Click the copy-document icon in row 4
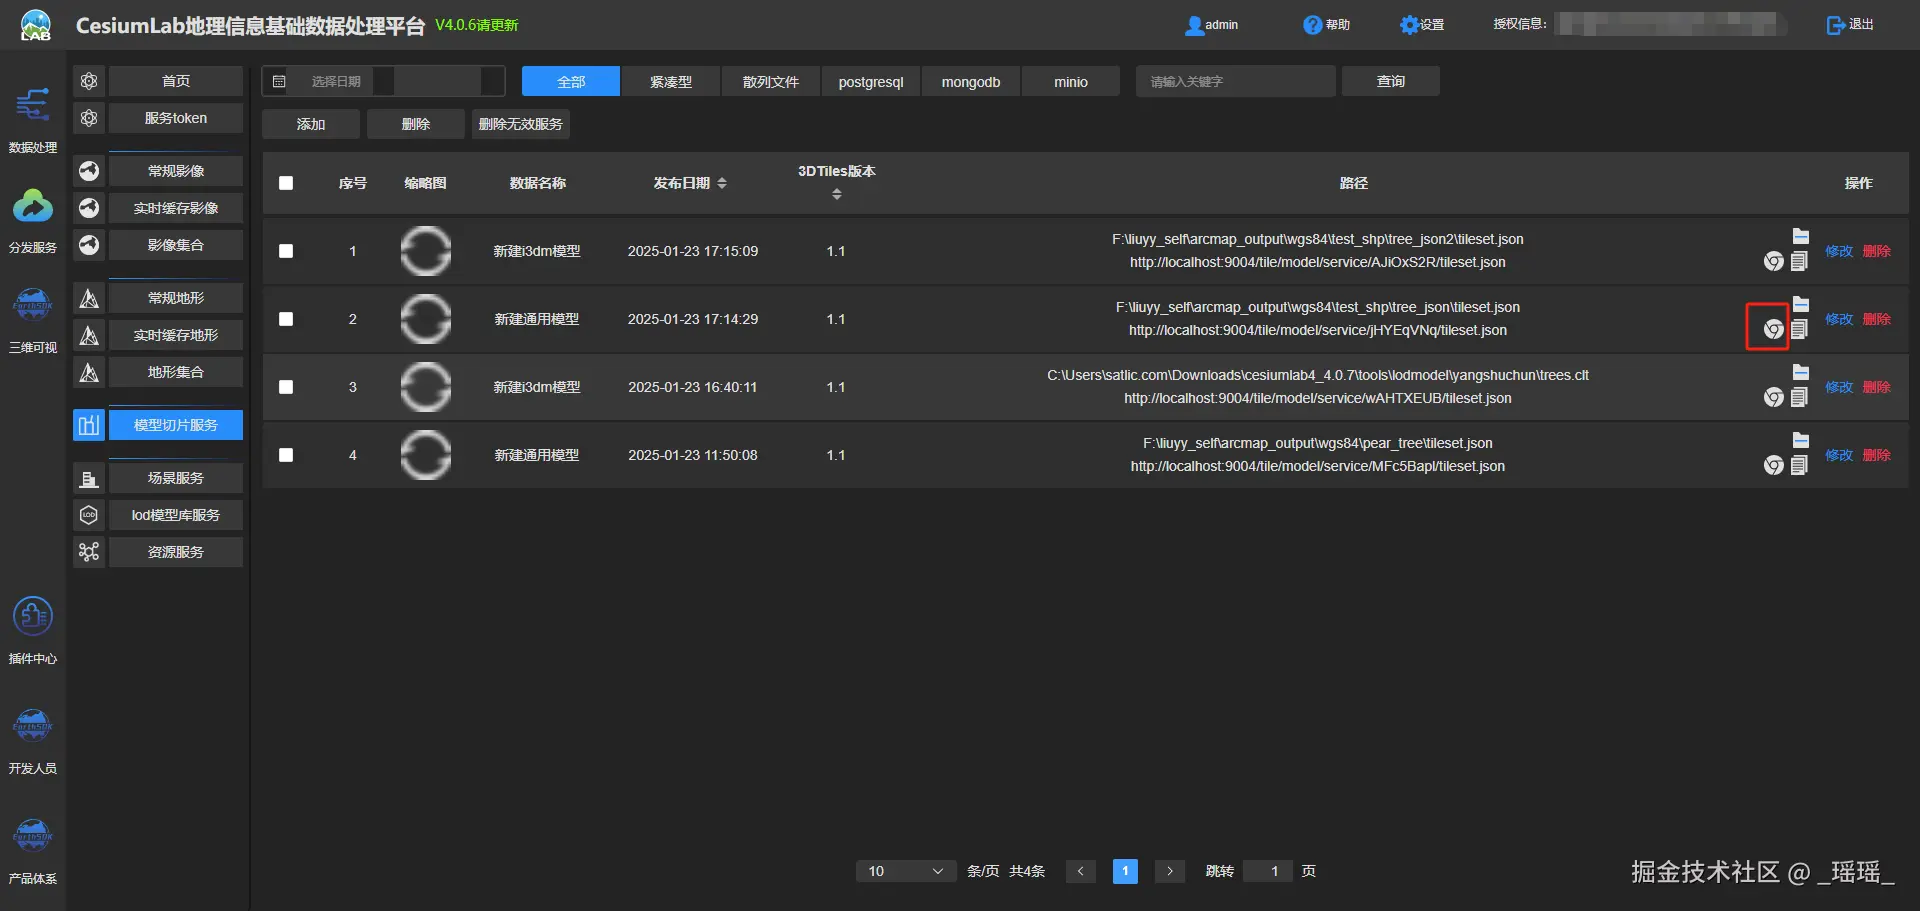 (x=1799, y=465)
